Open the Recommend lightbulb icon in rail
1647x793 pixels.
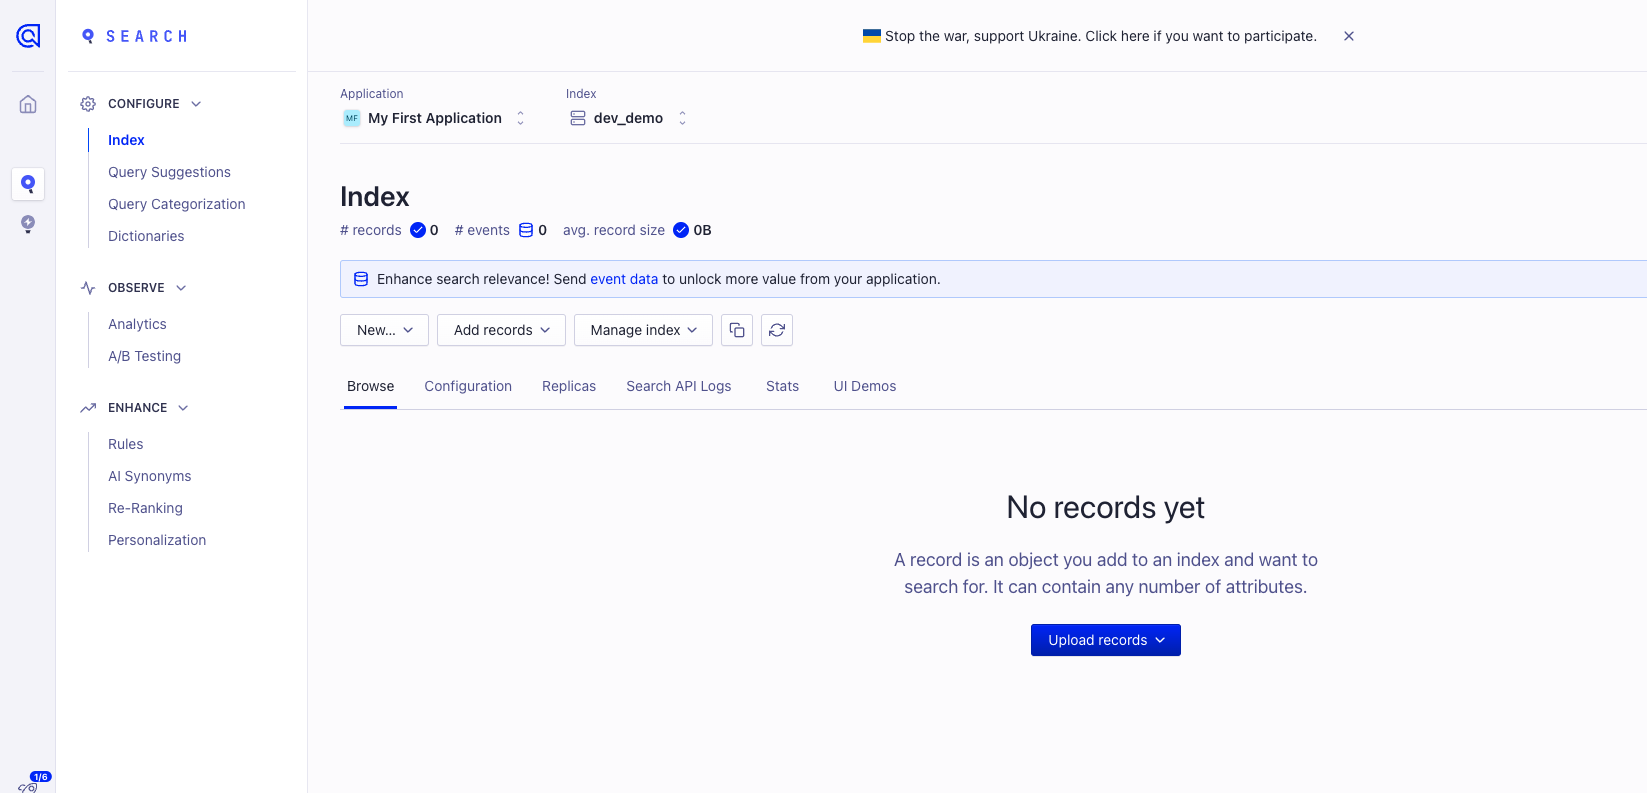click(x=28, y=224)
